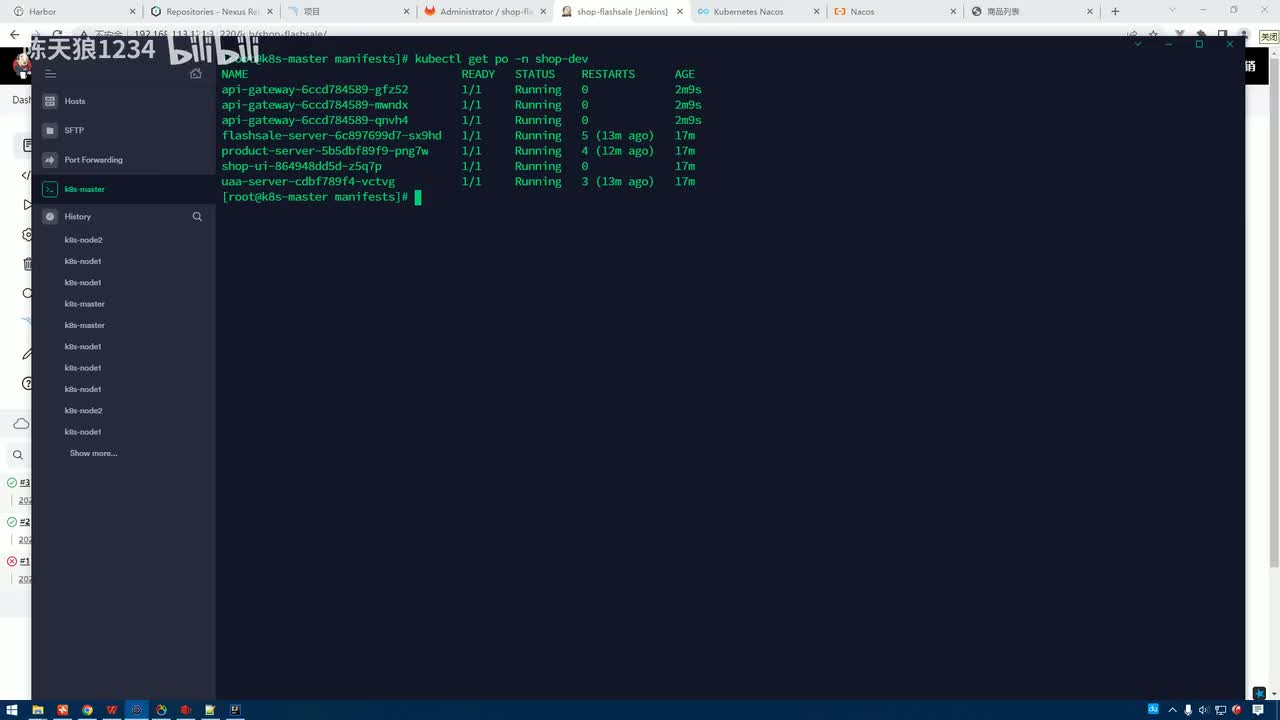Open WPS Office from taskbar
Screen dimensions: 1280x720
point(112,710)
